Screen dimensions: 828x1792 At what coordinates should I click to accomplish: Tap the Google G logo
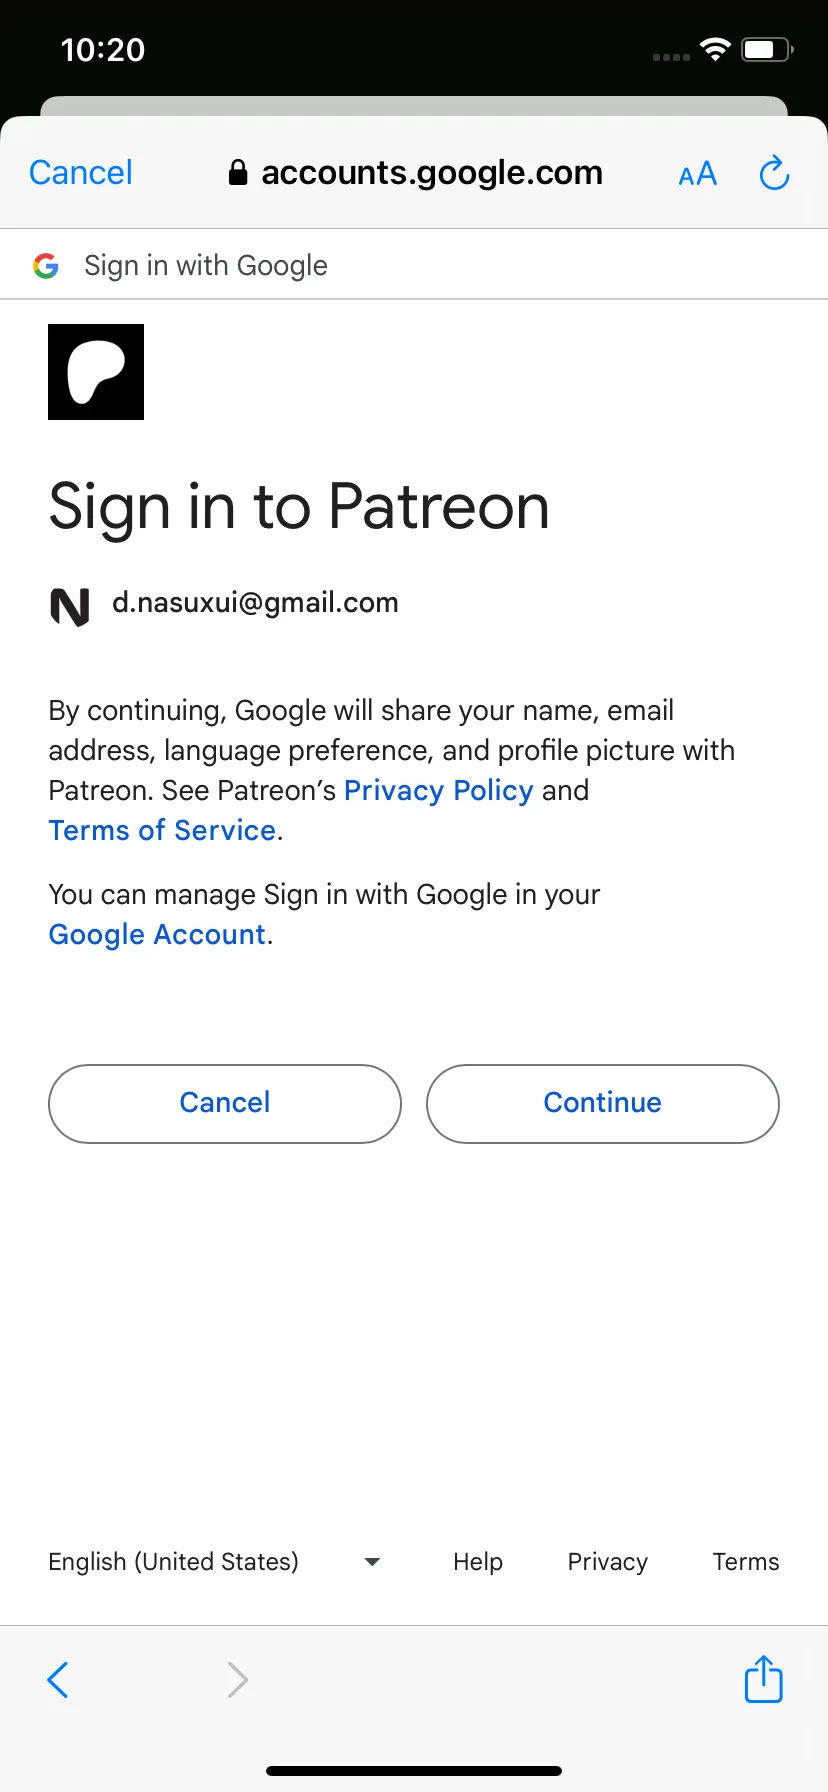click(x=46, y=265)
